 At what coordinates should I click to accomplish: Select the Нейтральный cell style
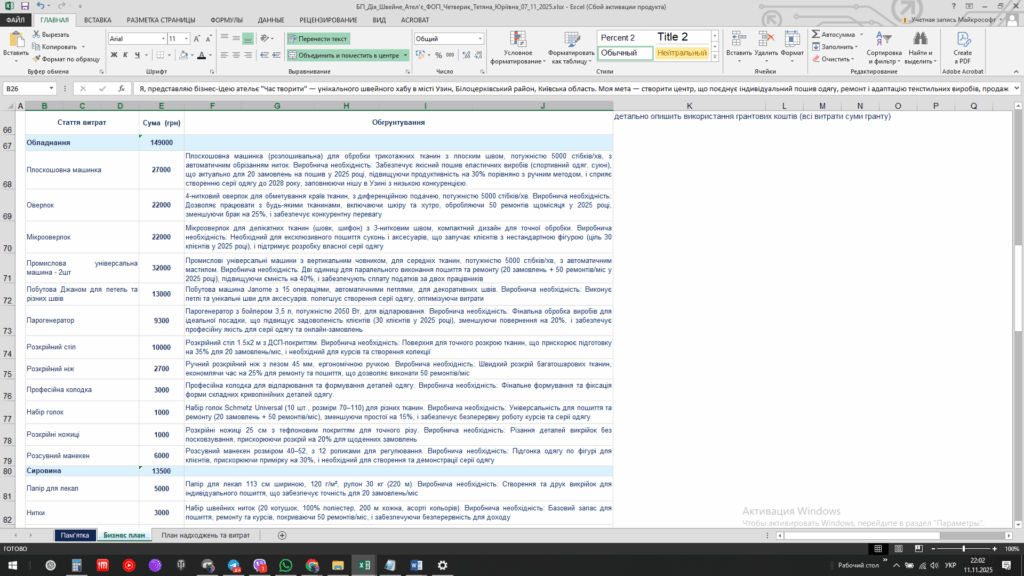pyautogui.click(x=682, y=52)
